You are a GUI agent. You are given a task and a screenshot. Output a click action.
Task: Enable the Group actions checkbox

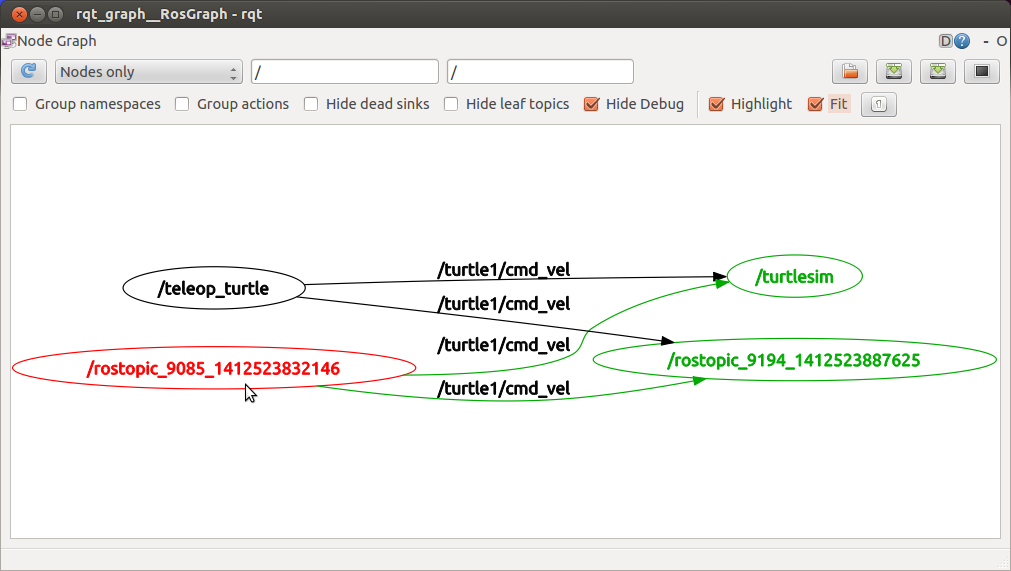[182, 104]
